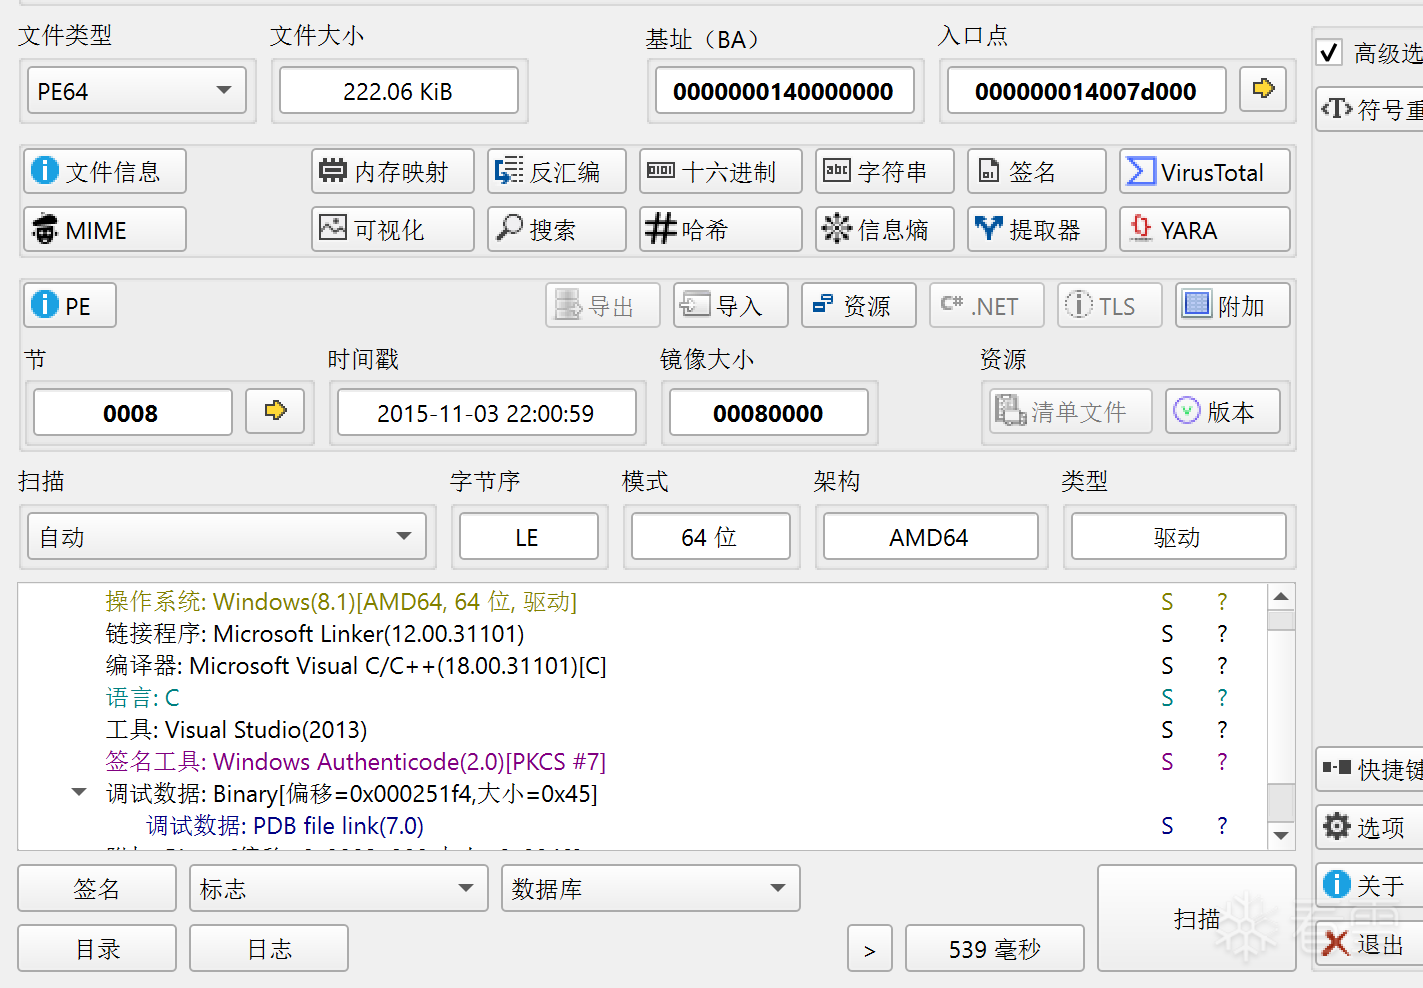Open the PE64 file type dropdown
Image resolution: width=1423 pixels, height=988 pixels.
point(136,91)
